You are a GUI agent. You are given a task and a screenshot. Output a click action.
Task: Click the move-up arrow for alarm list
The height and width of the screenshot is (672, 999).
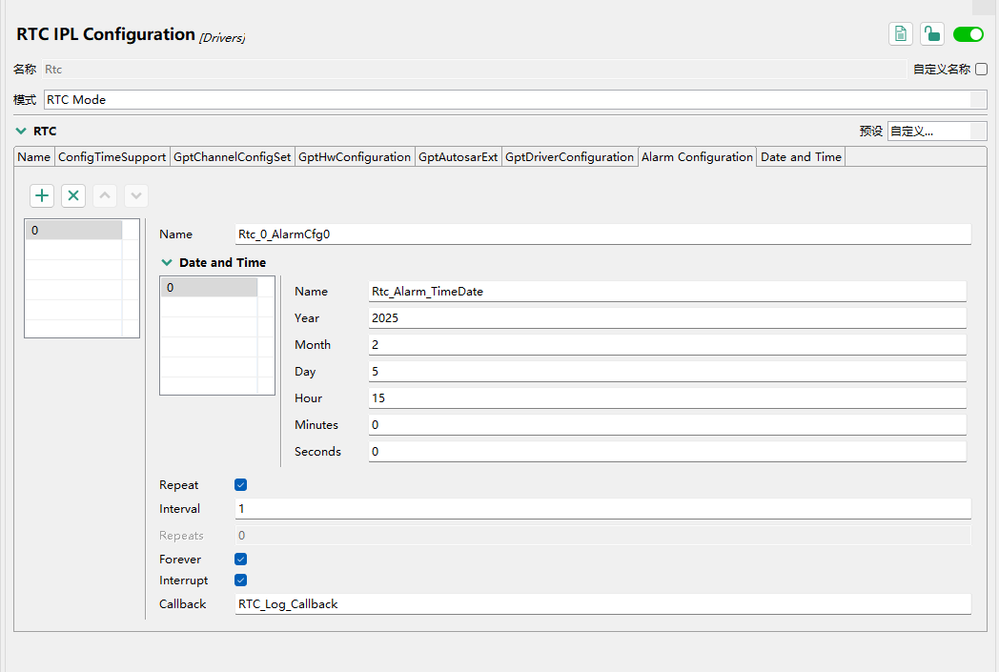click(x=105, y=196)
